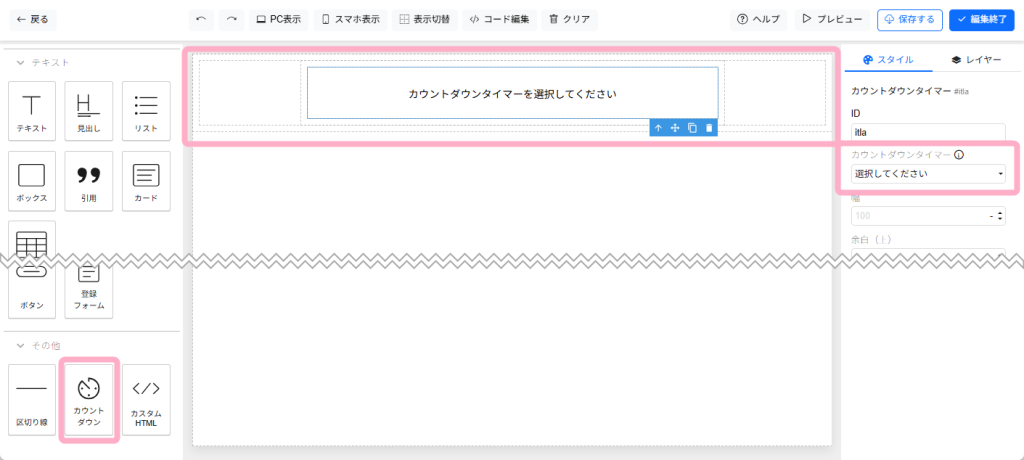The height and width of the screenshot is (460, 1024).
Task: Click the redo arrow icon
Action: (x=231, y=19)
